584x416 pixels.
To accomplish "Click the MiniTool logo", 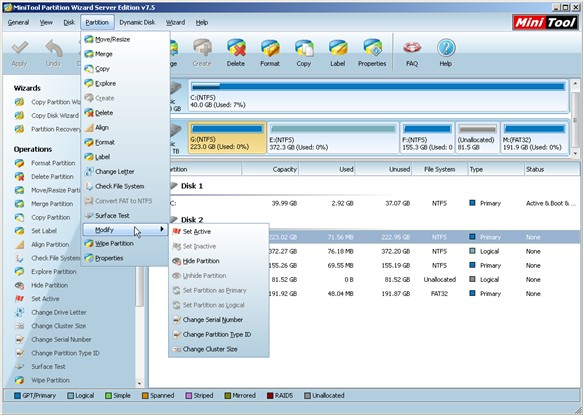I will (x=545, y=23).
